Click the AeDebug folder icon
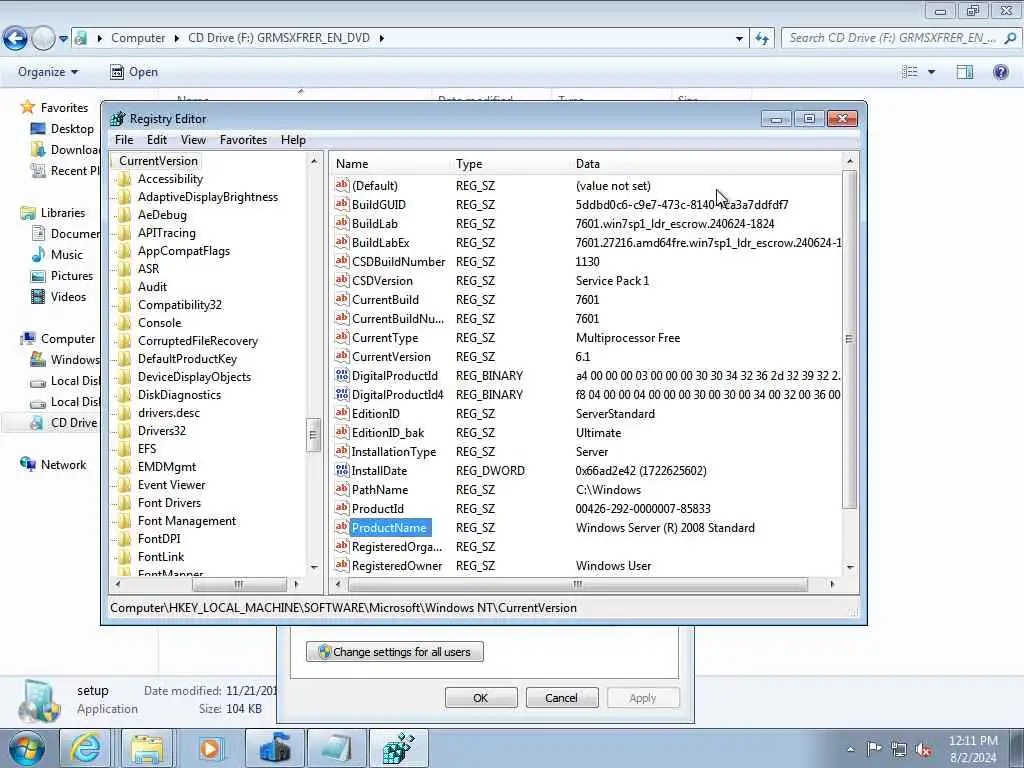 point(124,215)
